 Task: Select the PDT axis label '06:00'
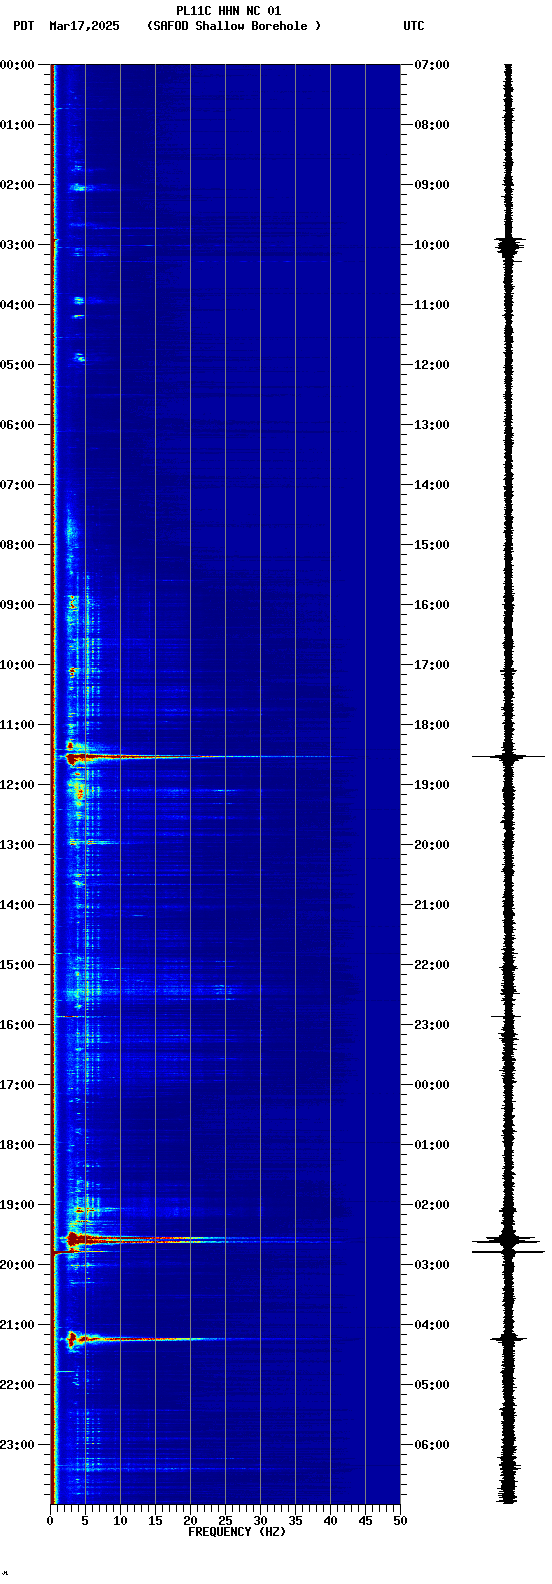point(18,425)
